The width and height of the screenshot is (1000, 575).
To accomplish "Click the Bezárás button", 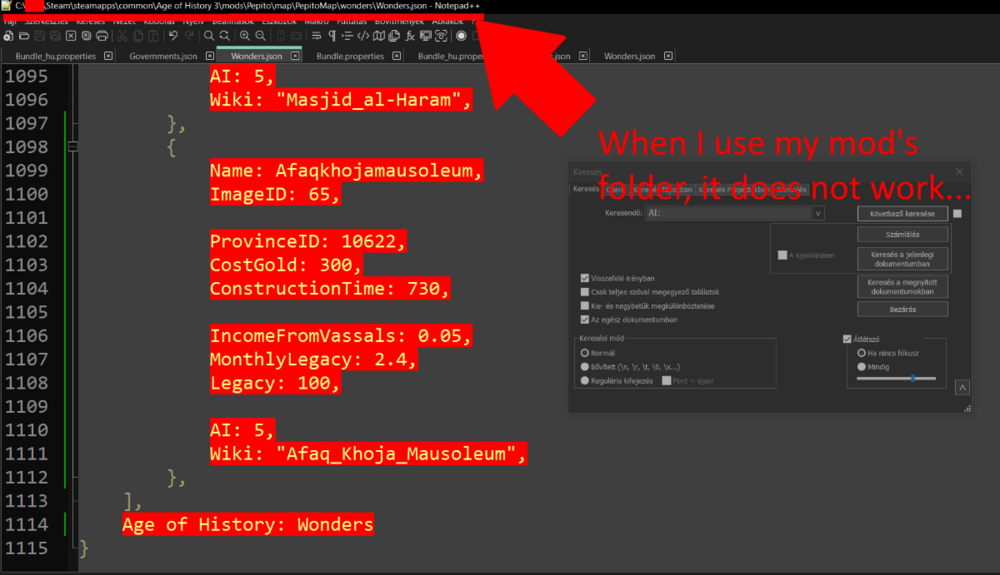I will pos(902,309).
